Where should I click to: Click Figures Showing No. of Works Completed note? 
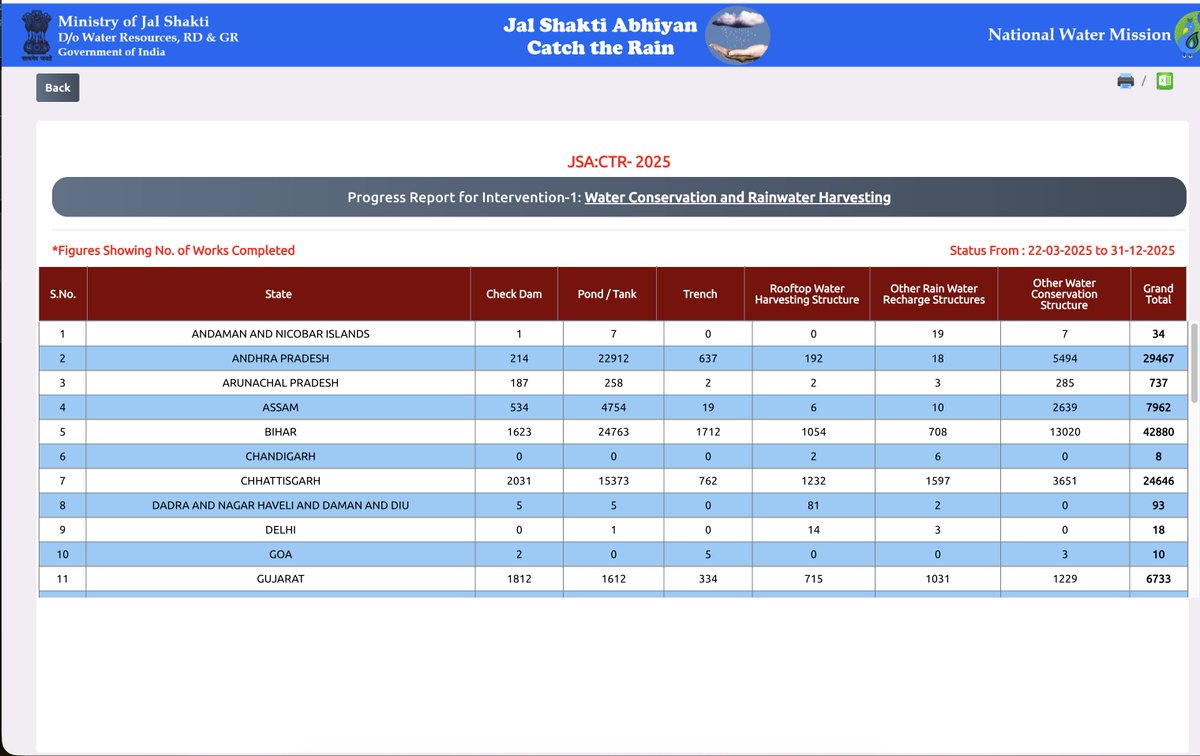tap(174, 250)
